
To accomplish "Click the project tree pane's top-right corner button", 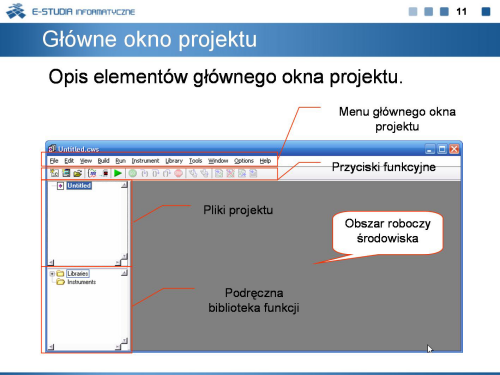I will 124,185.
